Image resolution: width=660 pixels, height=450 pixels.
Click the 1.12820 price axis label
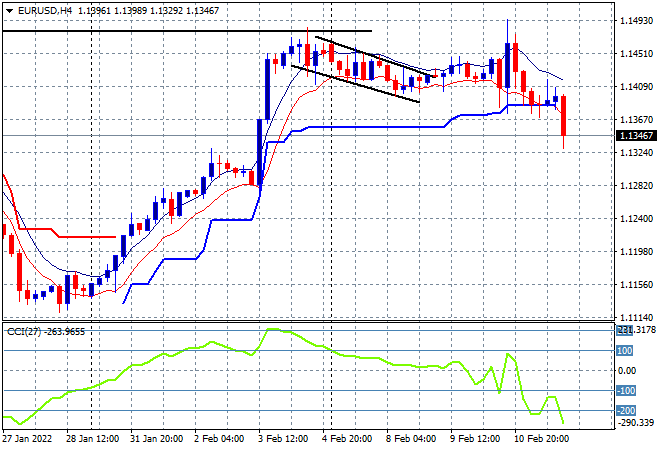[x=636, y=186]
